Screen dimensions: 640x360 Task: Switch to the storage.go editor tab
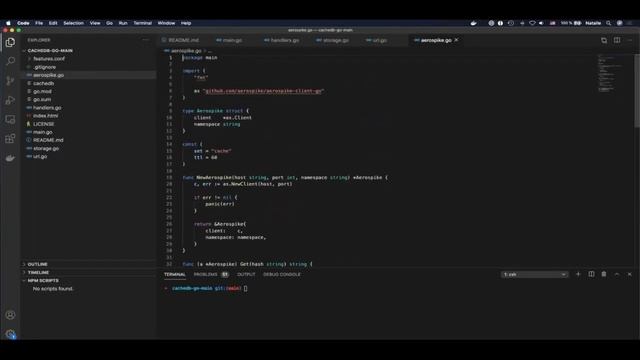click(336, 40)
